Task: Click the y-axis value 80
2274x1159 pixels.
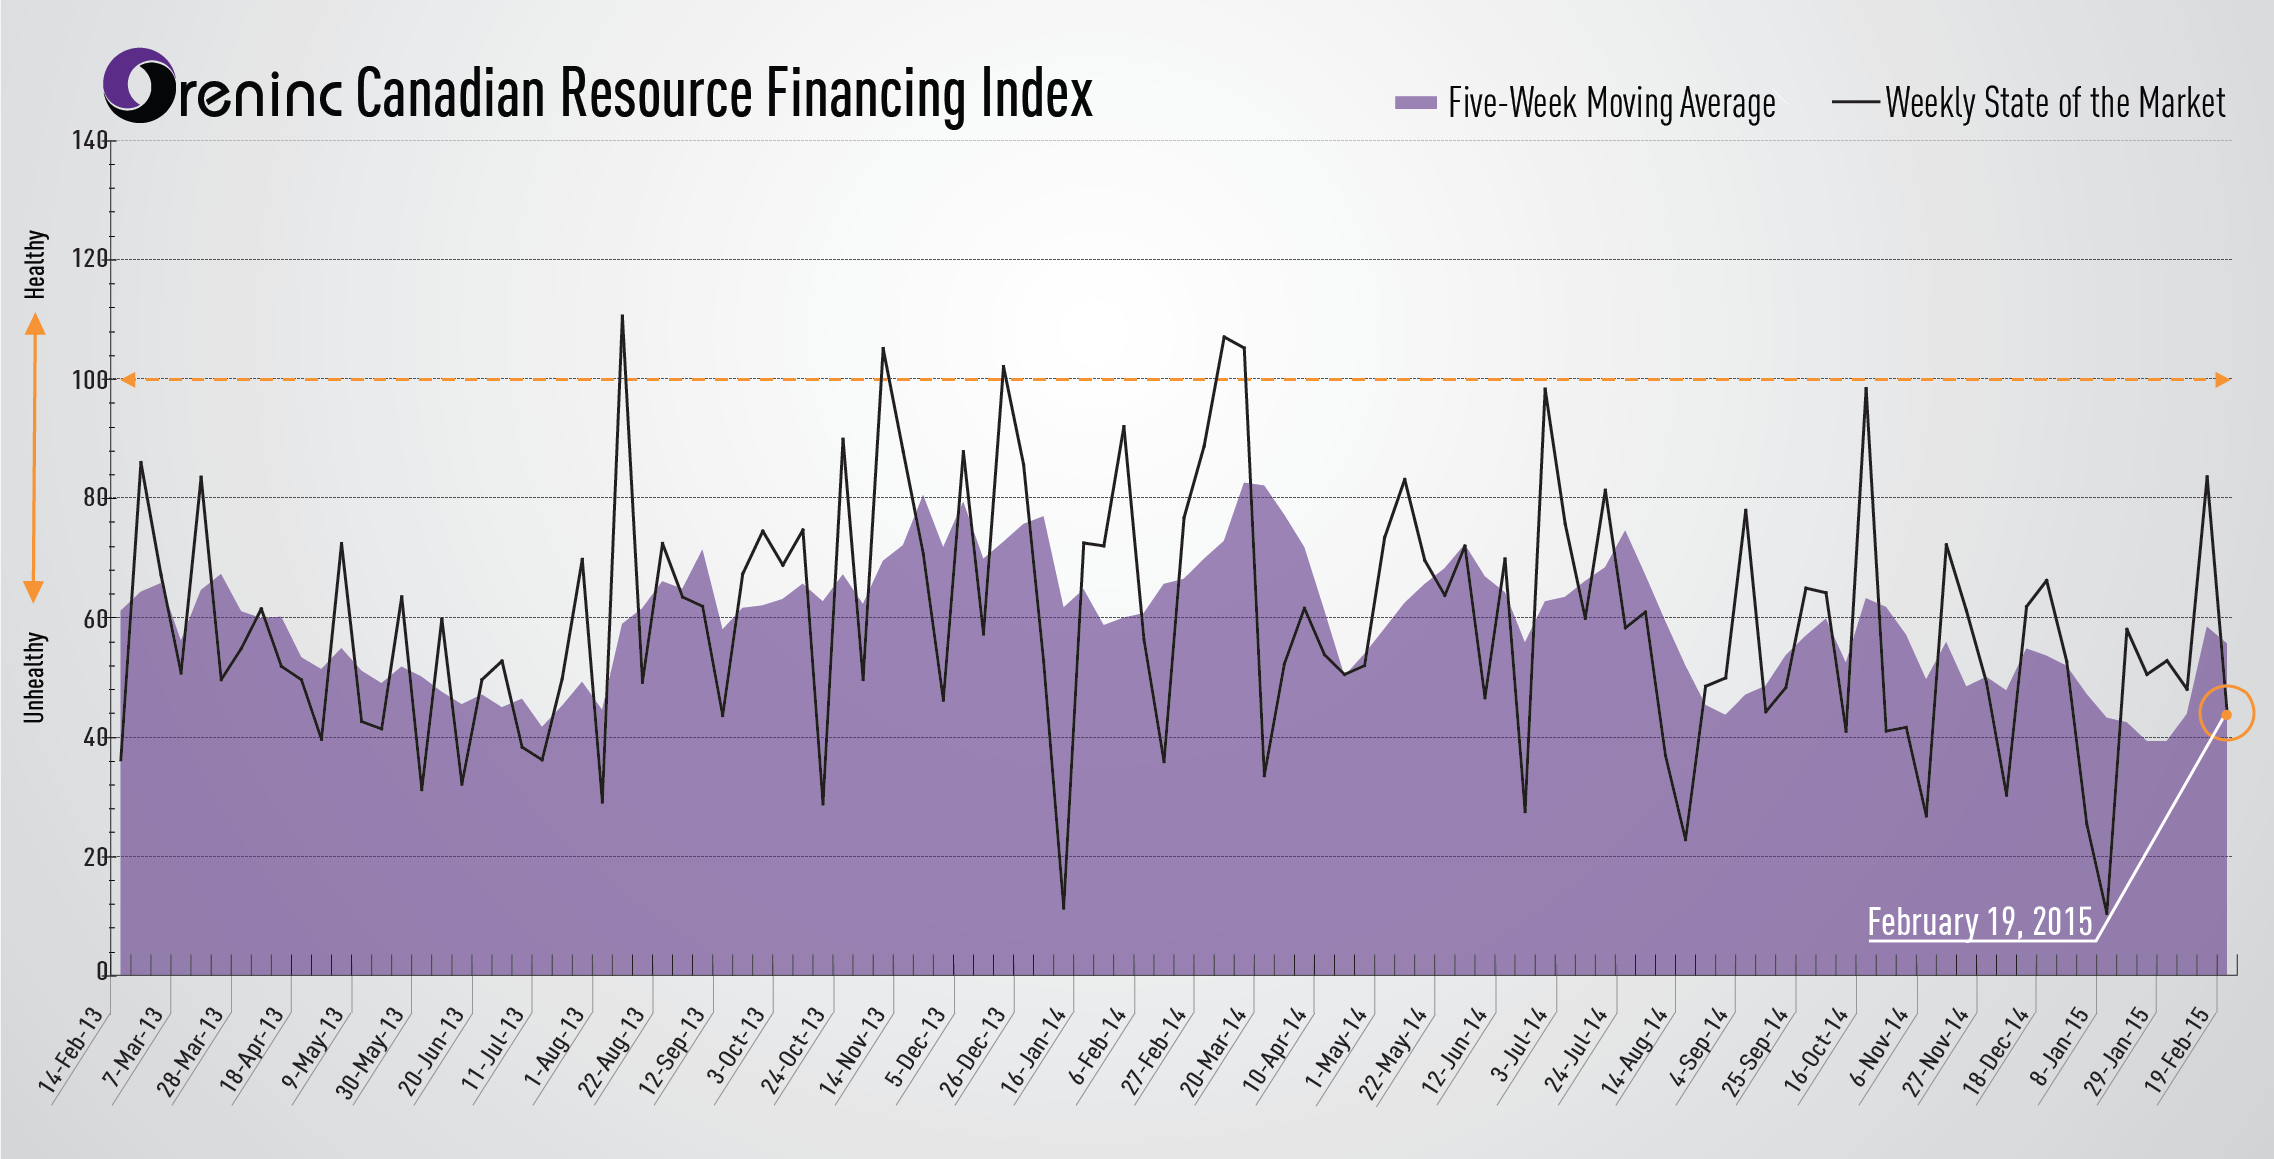Action: tap(94, 498)
